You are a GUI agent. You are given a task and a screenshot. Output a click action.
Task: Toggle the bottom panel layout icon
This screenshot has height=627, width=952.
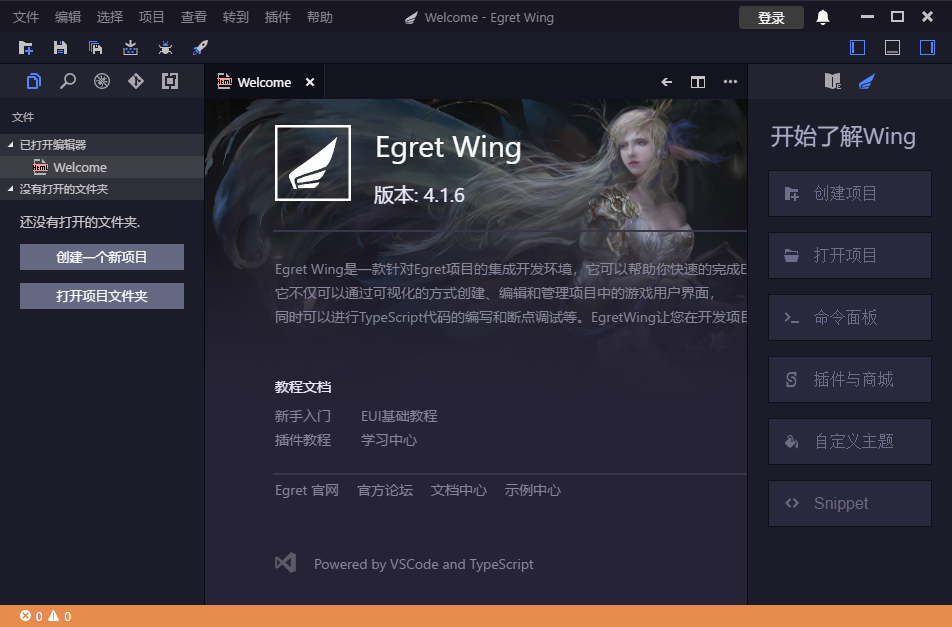click(x=892, y=47)
